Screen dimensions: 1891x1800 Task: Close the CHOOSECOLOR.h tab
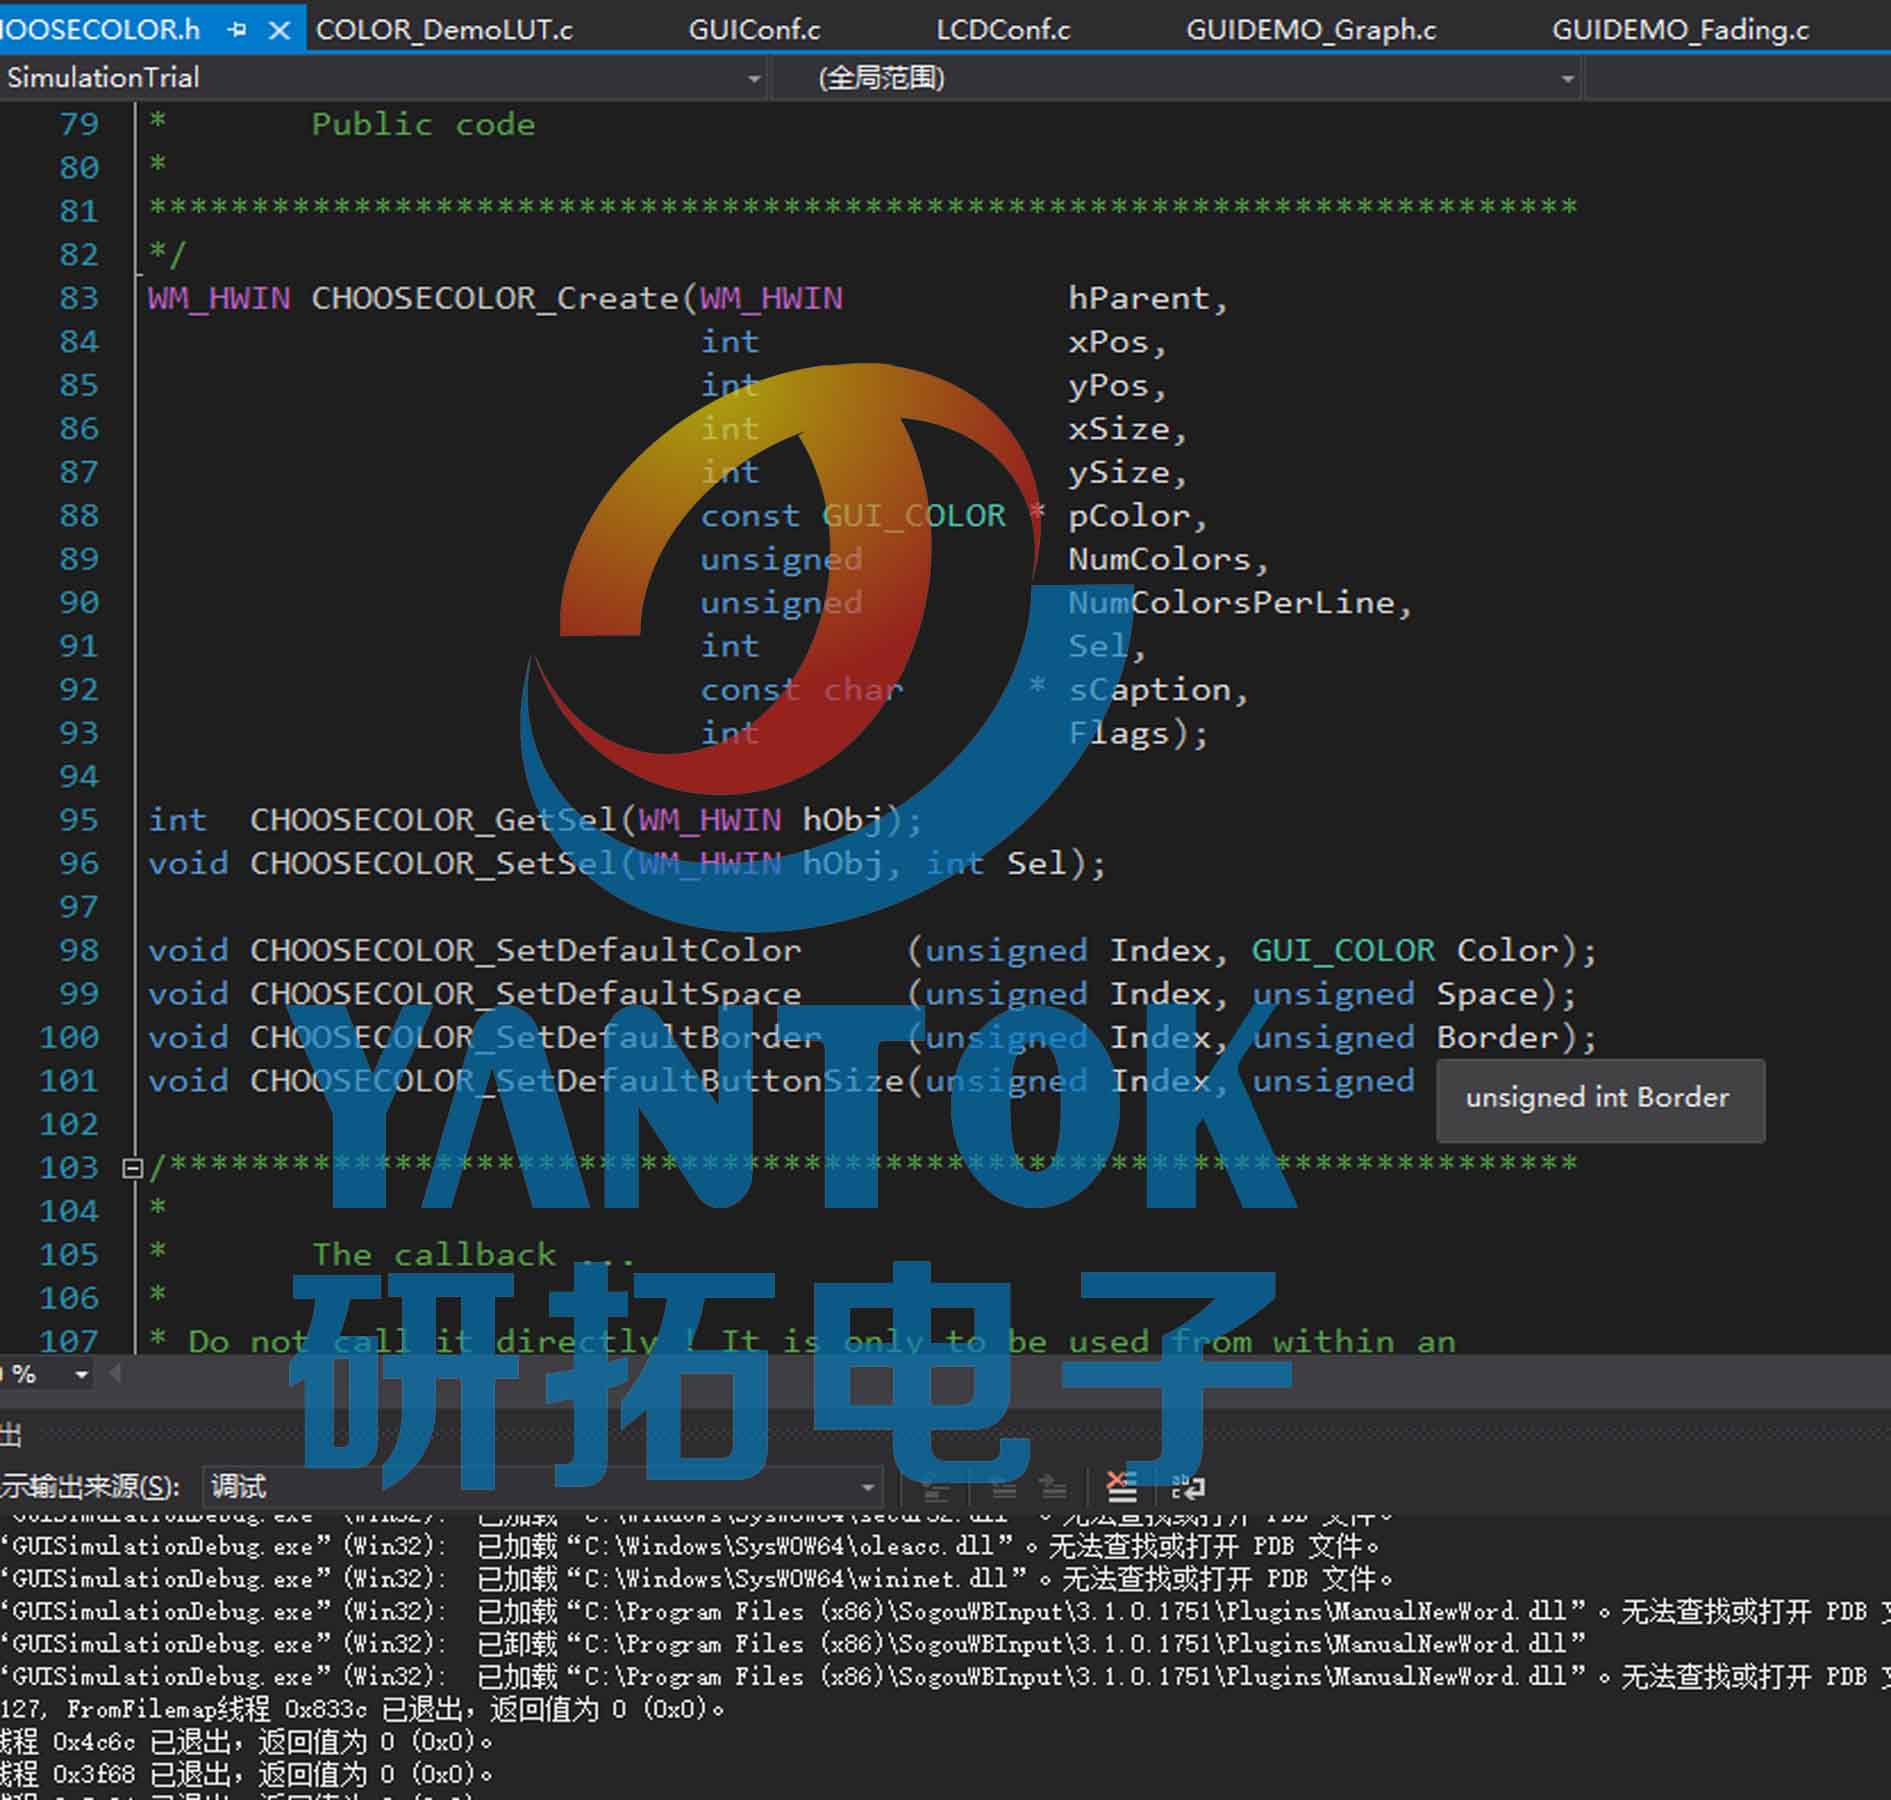point(280,31)
